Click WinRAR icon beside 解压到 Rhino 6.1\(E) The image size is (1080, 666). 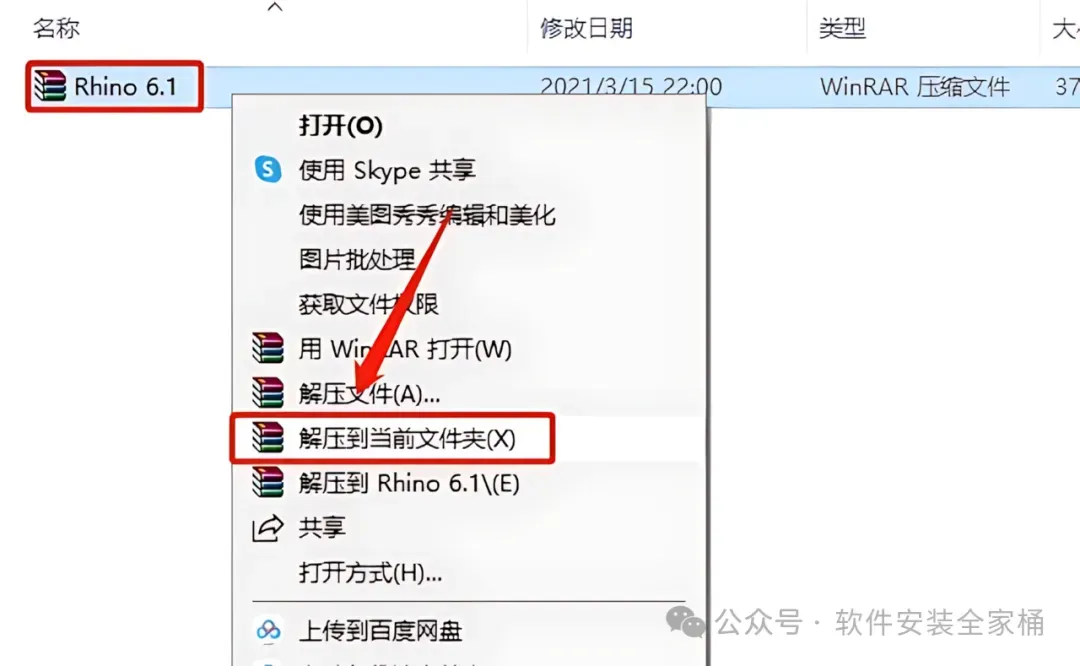tap(268, 482)
